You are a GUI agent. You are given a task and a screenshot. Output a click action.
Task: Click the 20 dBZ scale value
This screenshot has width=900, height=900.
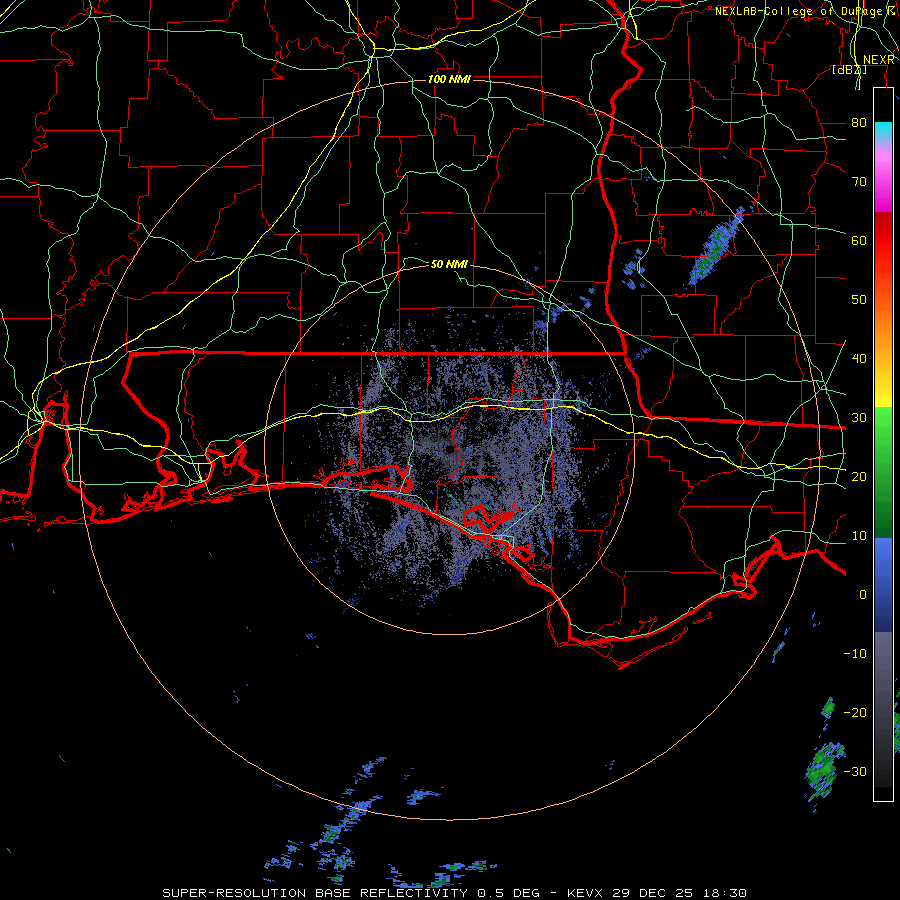tap(859, 476)
